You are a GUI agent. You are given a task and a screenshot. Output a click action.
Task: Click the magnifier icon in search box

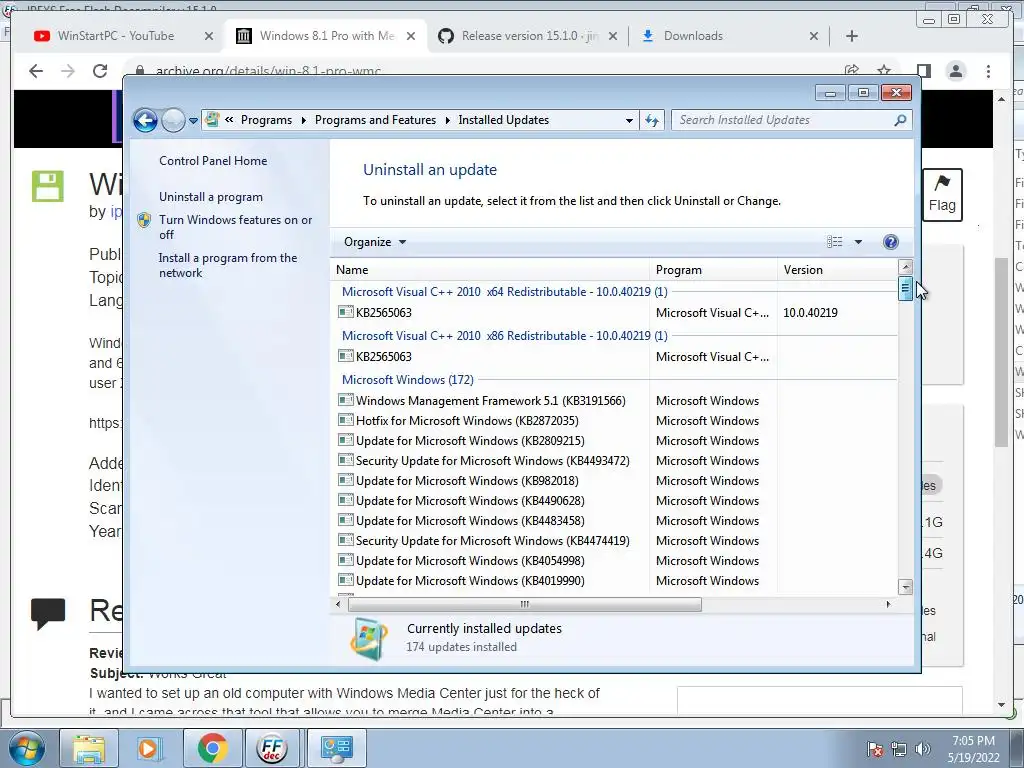coord(901,120)
